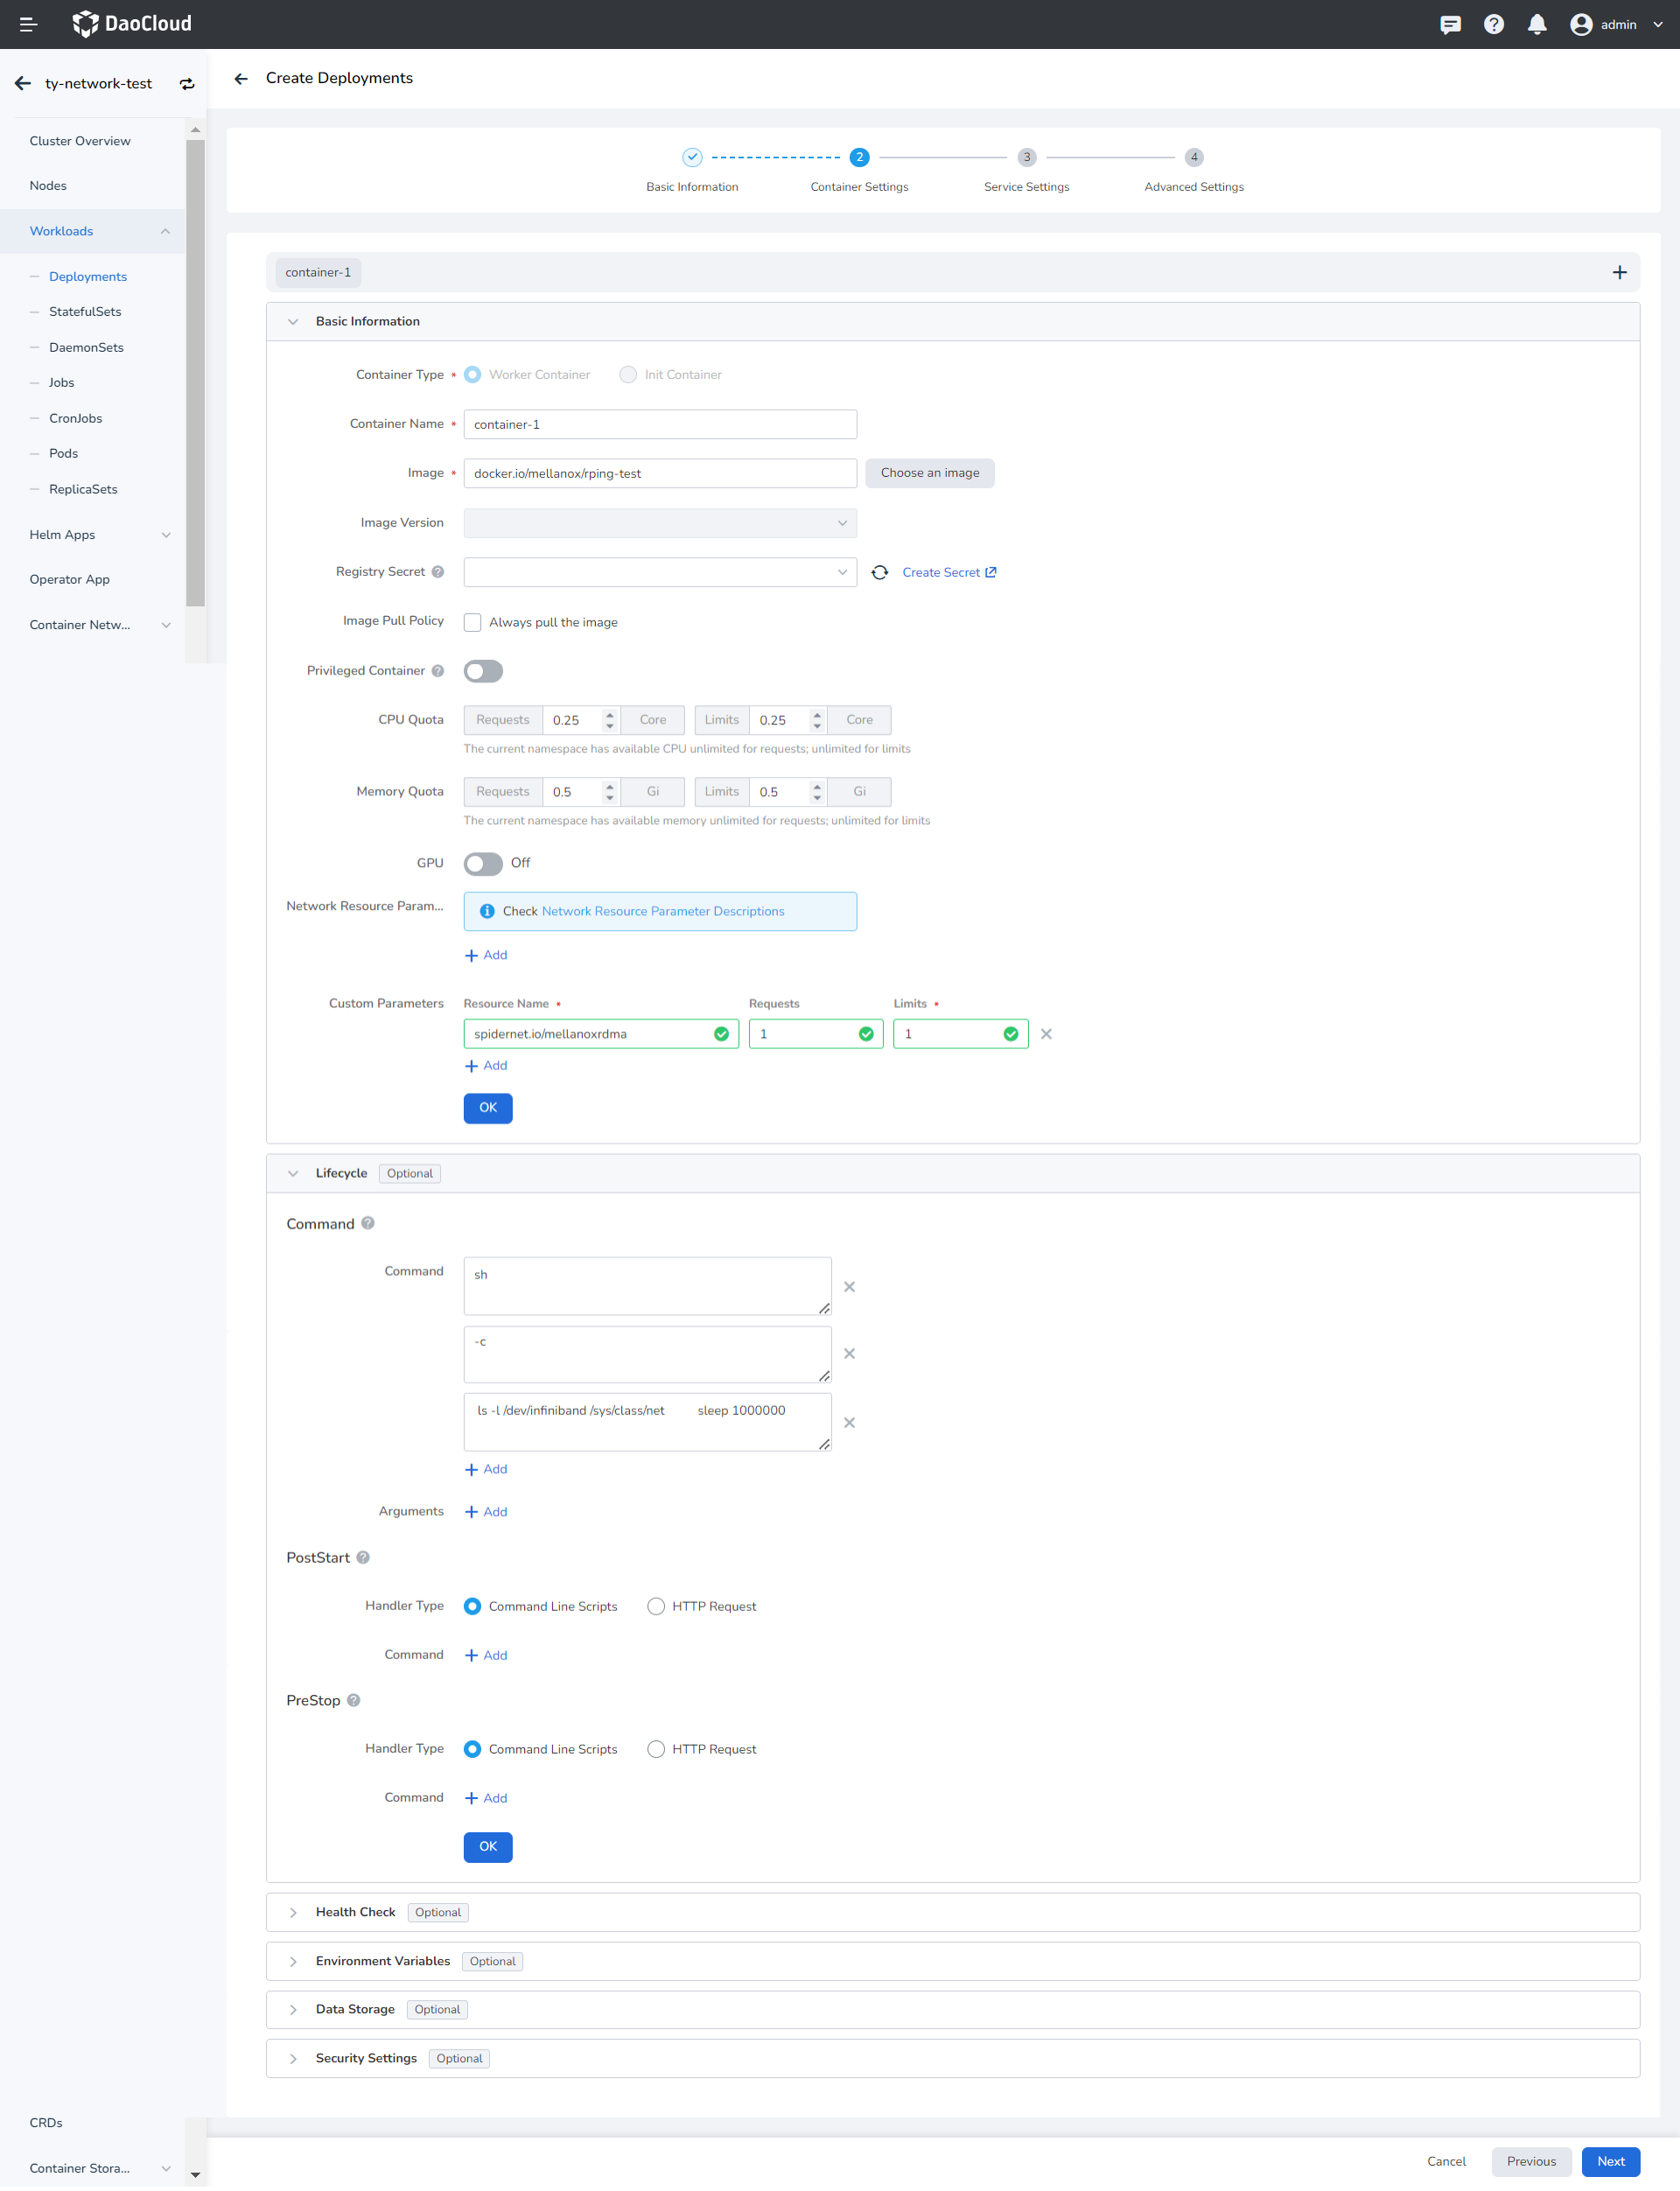Open the Nodes sidebar item
This screenshot has height=2191, width=1680.
click(x=48, y=186)
